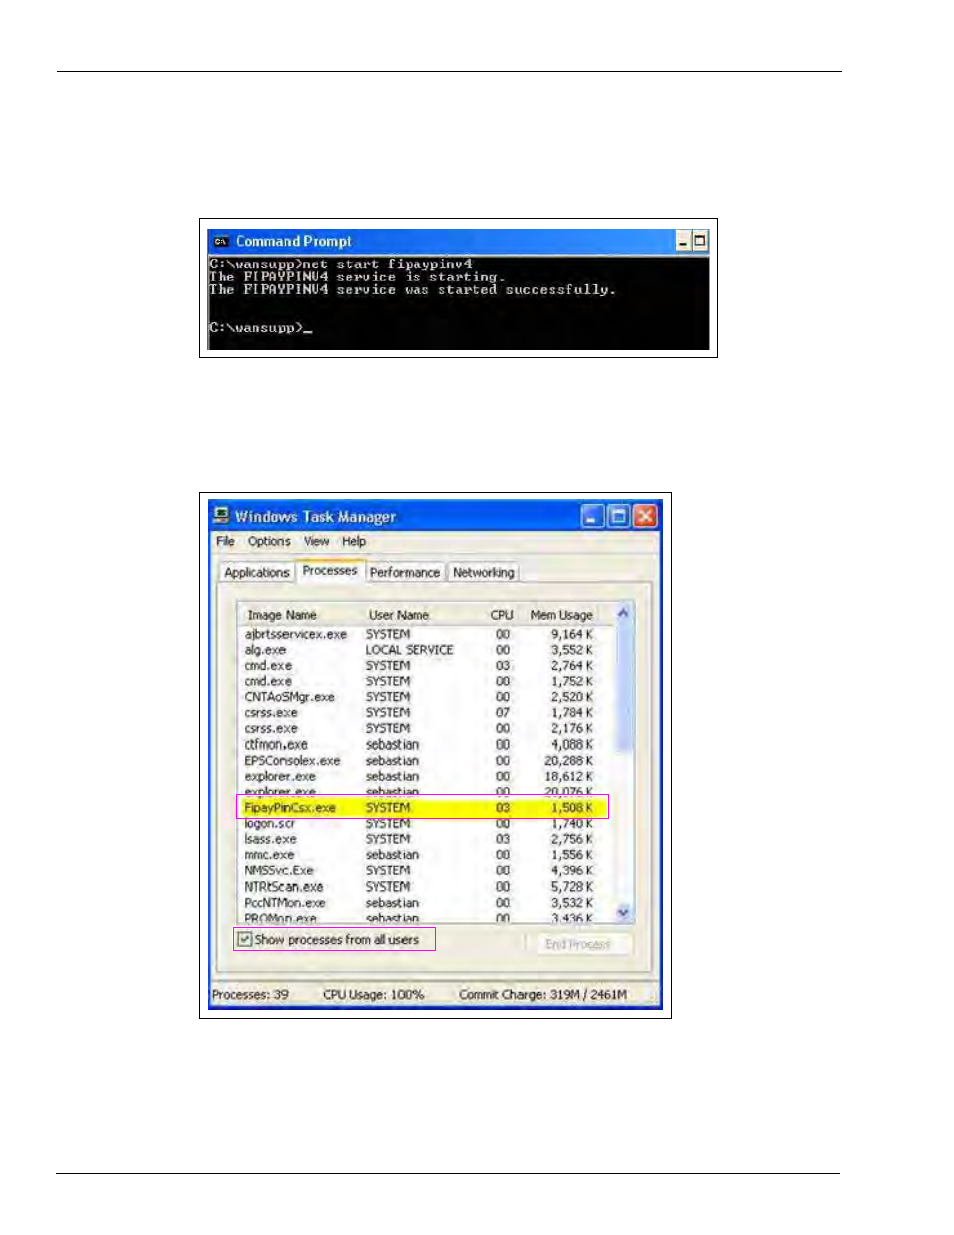
Task: Click the 20,288 K memory value
Action: 569,761
